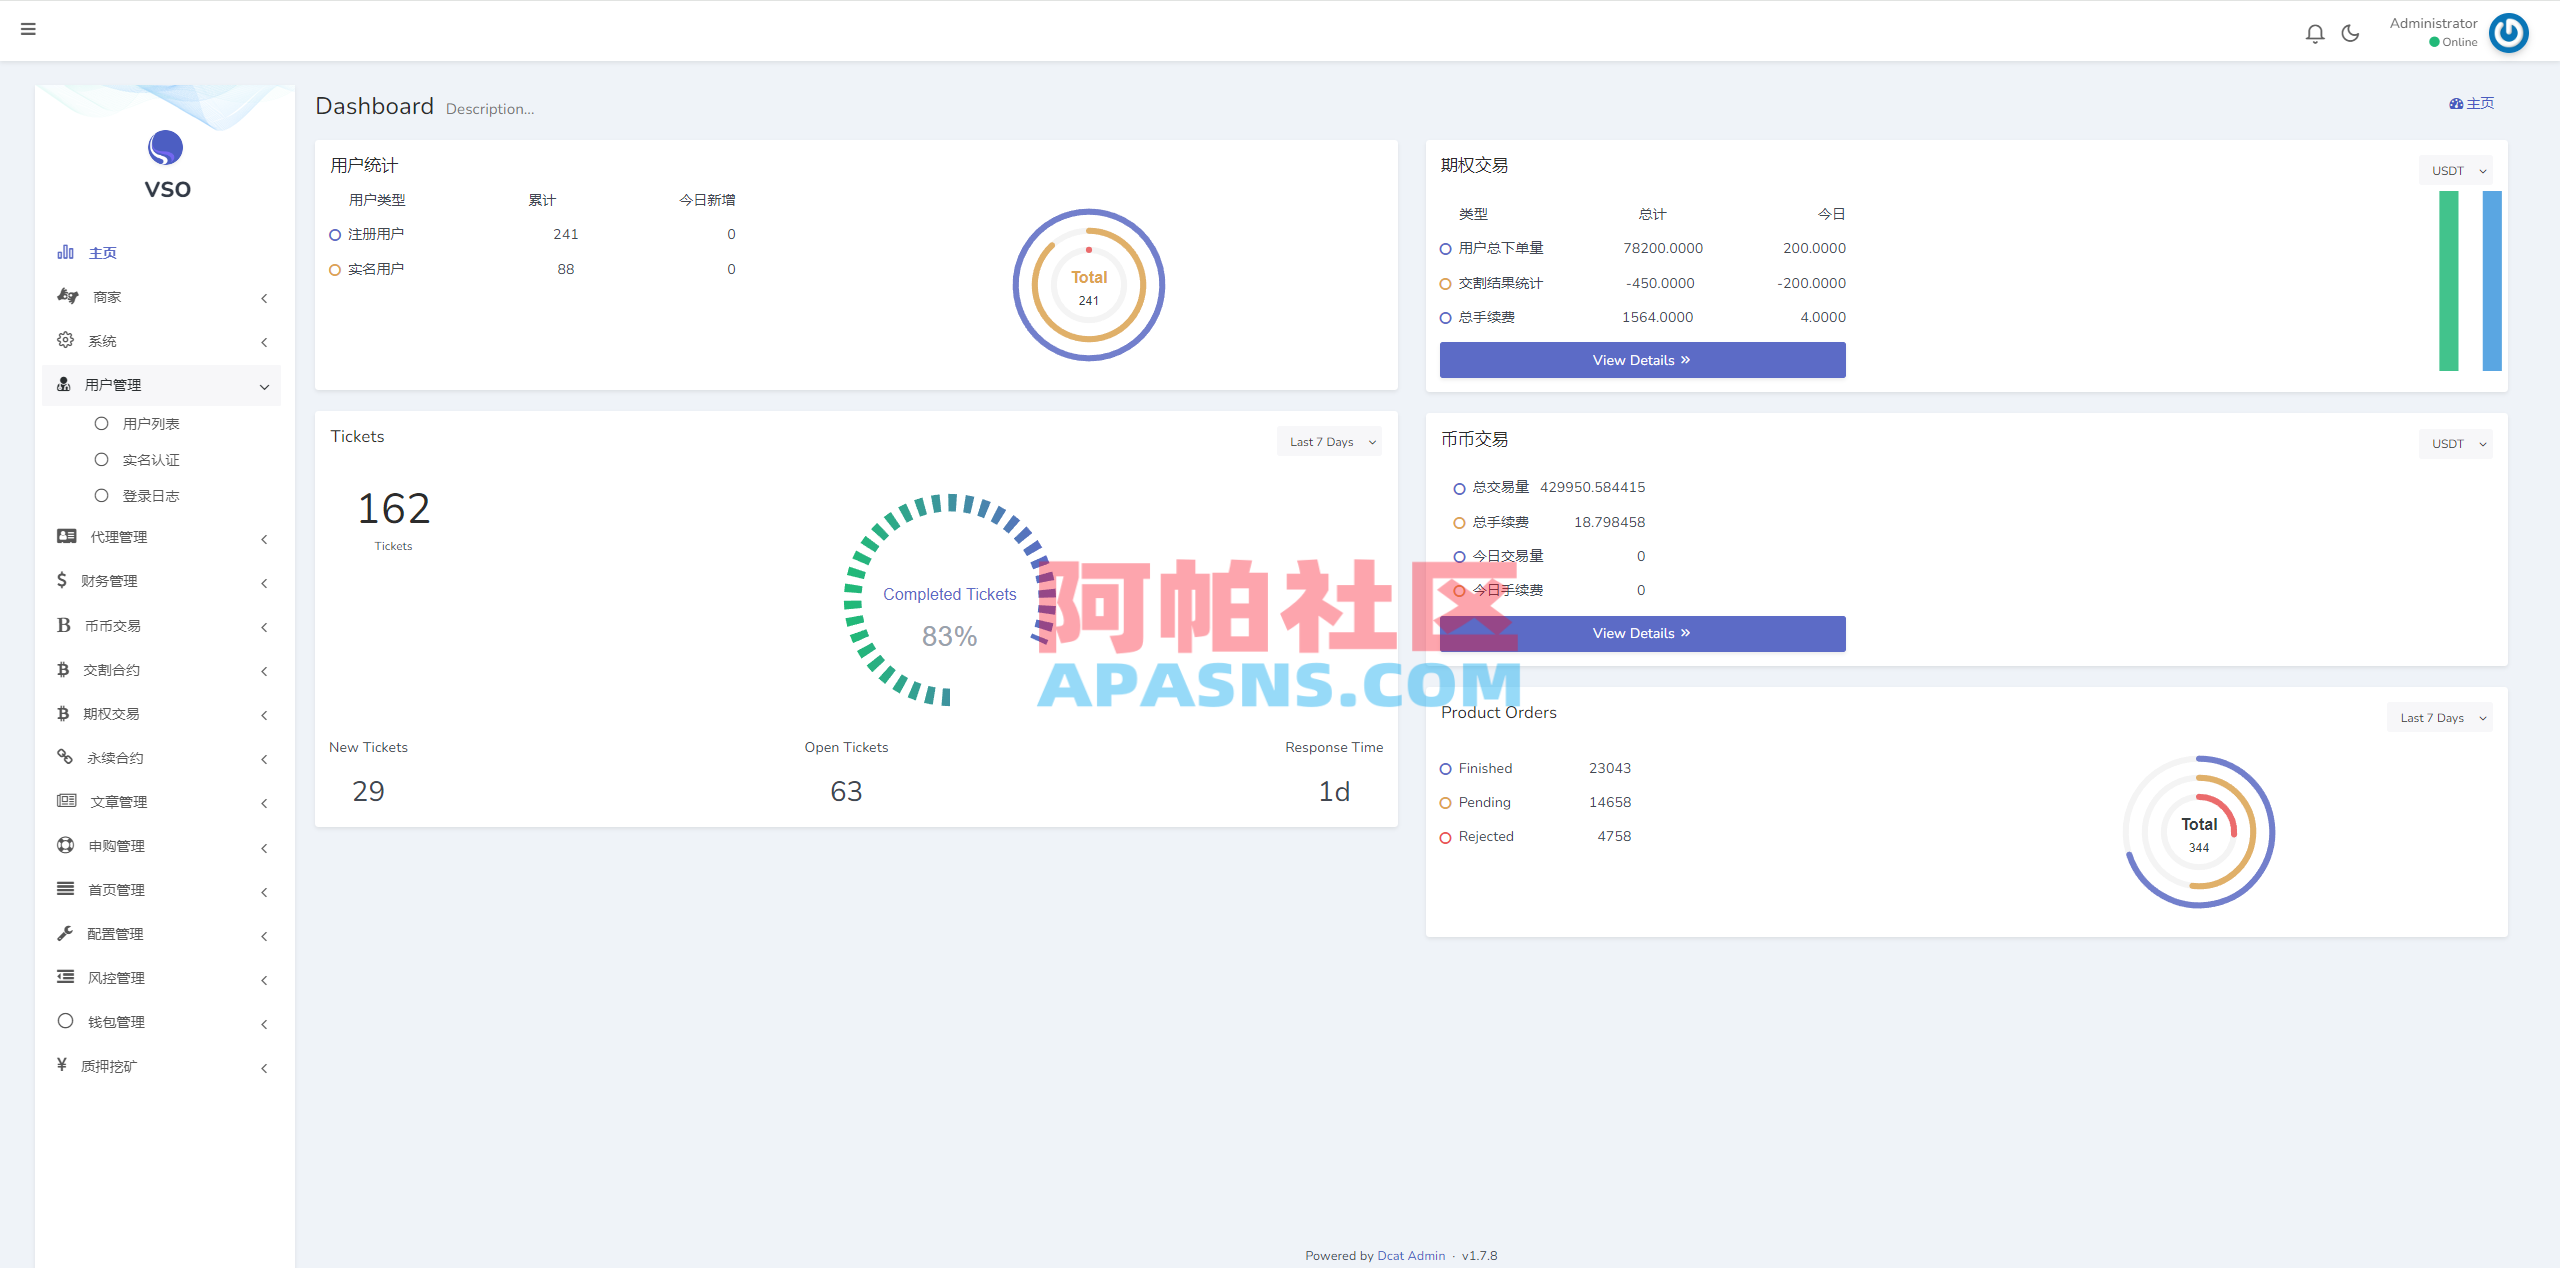Click the 质押挖矿 ¥ sidebar icon
2560x1268 pixels.
pyautogui.click(x=62, y=1065)
